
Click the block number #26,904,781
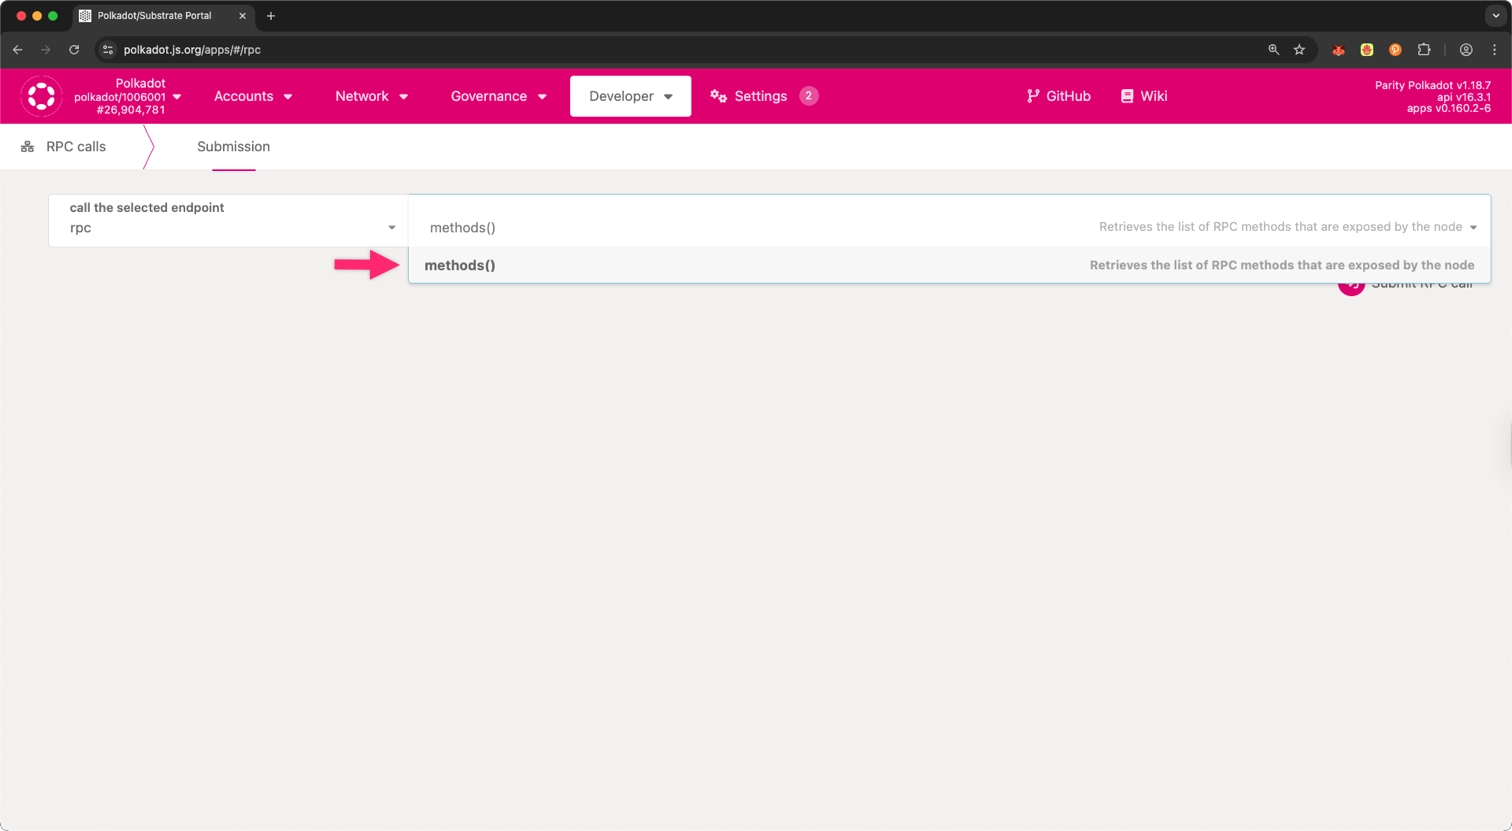click(131, 110)
